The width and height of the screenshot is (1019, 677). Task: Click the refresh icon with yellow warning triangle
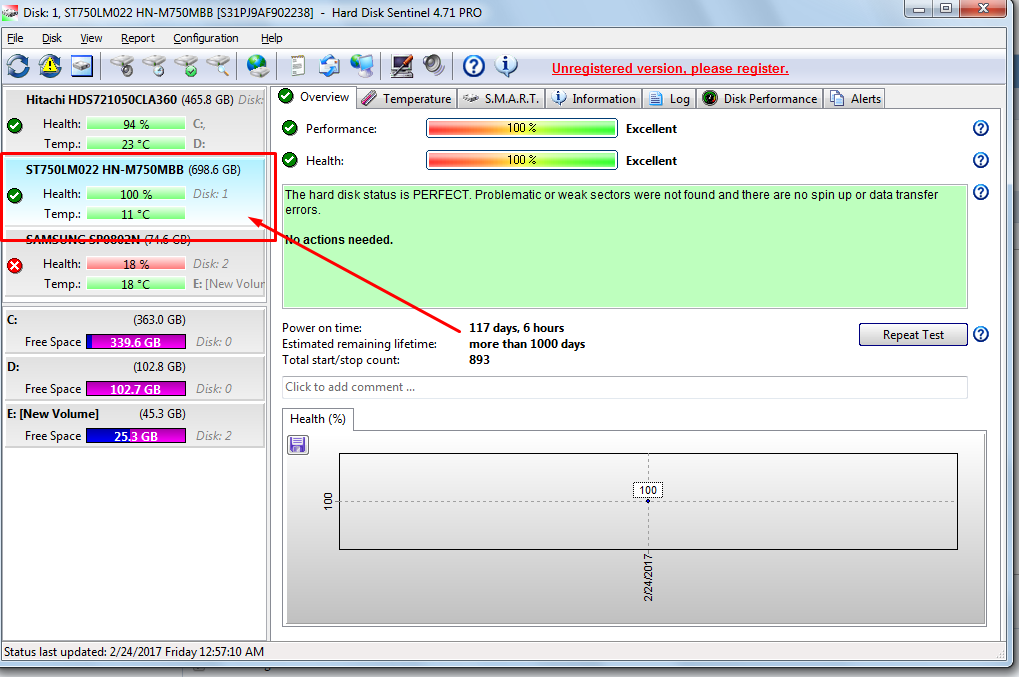[x=50, y=66]
